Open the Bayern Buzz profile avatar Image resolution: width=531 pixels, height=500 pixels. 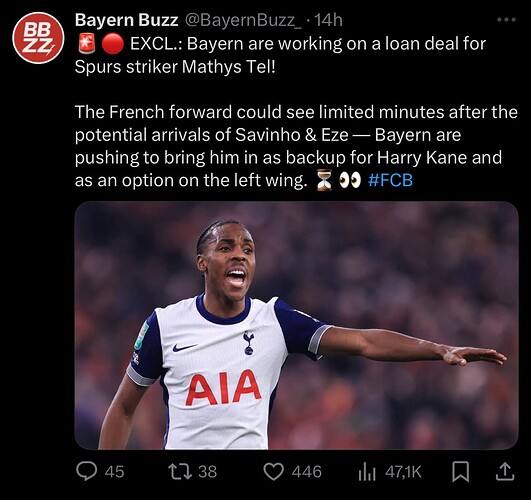(38, 38)
